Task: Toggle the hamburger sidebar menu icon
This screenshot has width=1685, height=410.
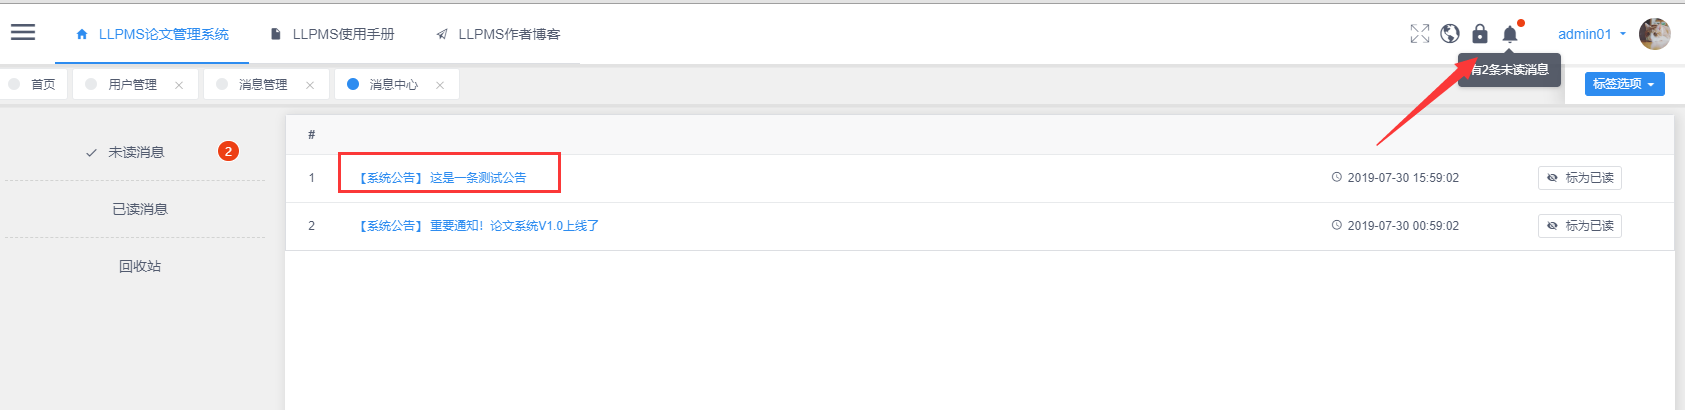Action: (23, 32)
